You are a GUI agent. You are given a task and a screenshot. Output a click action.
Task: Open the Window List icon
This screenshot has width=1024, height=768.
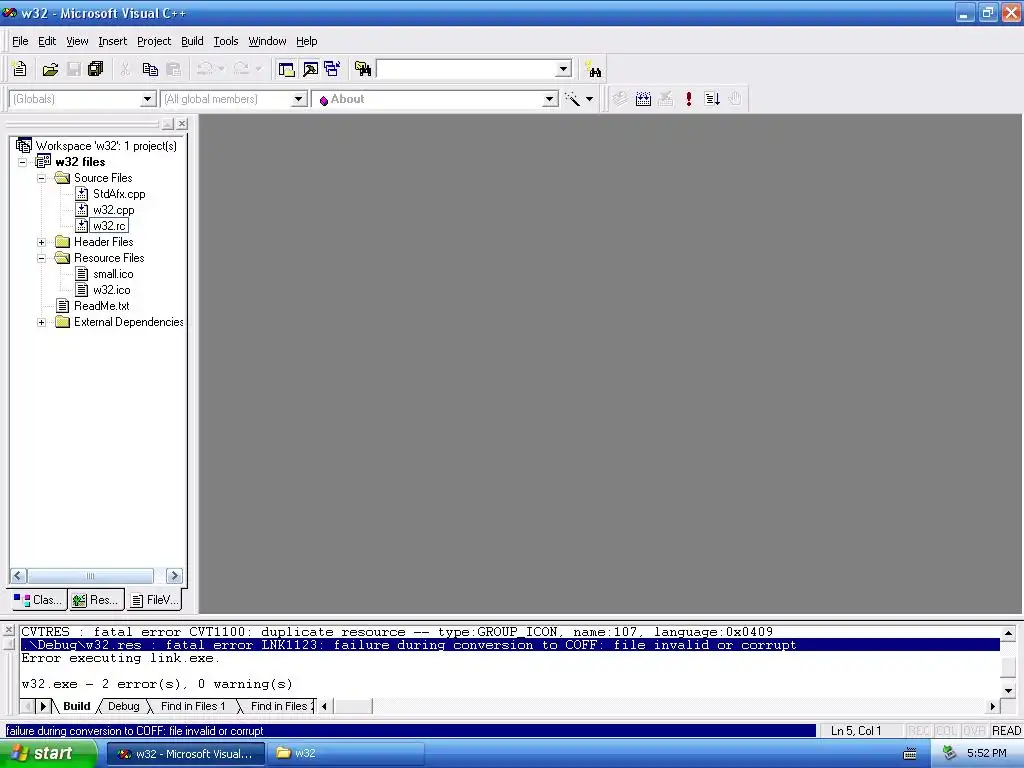coord(332,69)
